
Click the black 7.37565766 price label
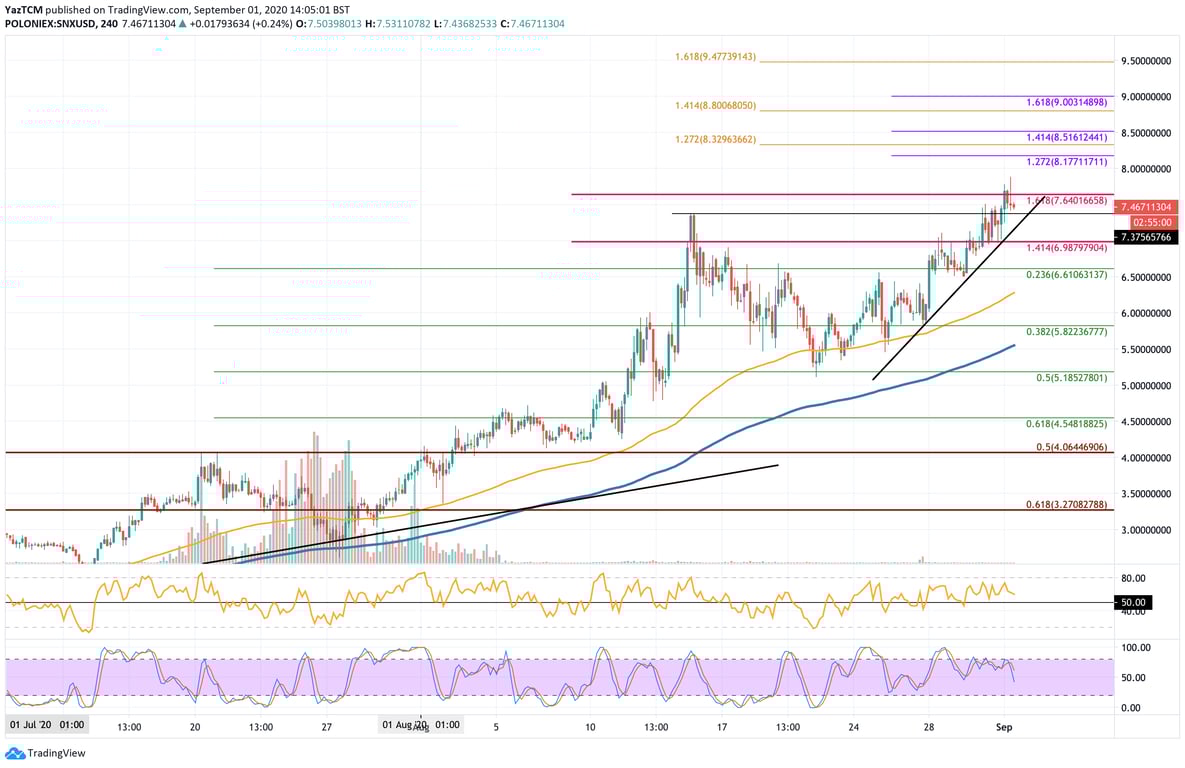click(1148, 236)
